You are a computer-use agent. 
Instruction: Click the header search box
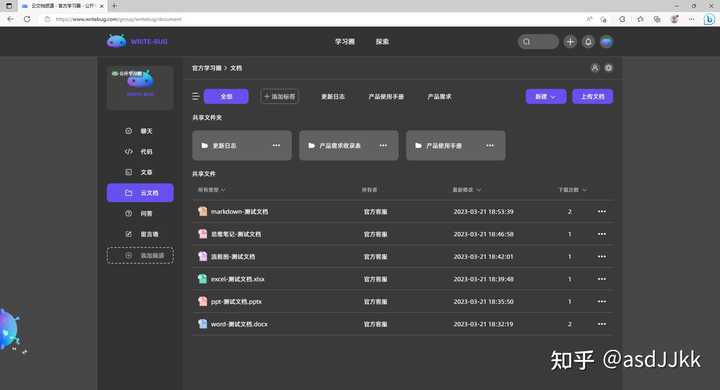point(538,42)
